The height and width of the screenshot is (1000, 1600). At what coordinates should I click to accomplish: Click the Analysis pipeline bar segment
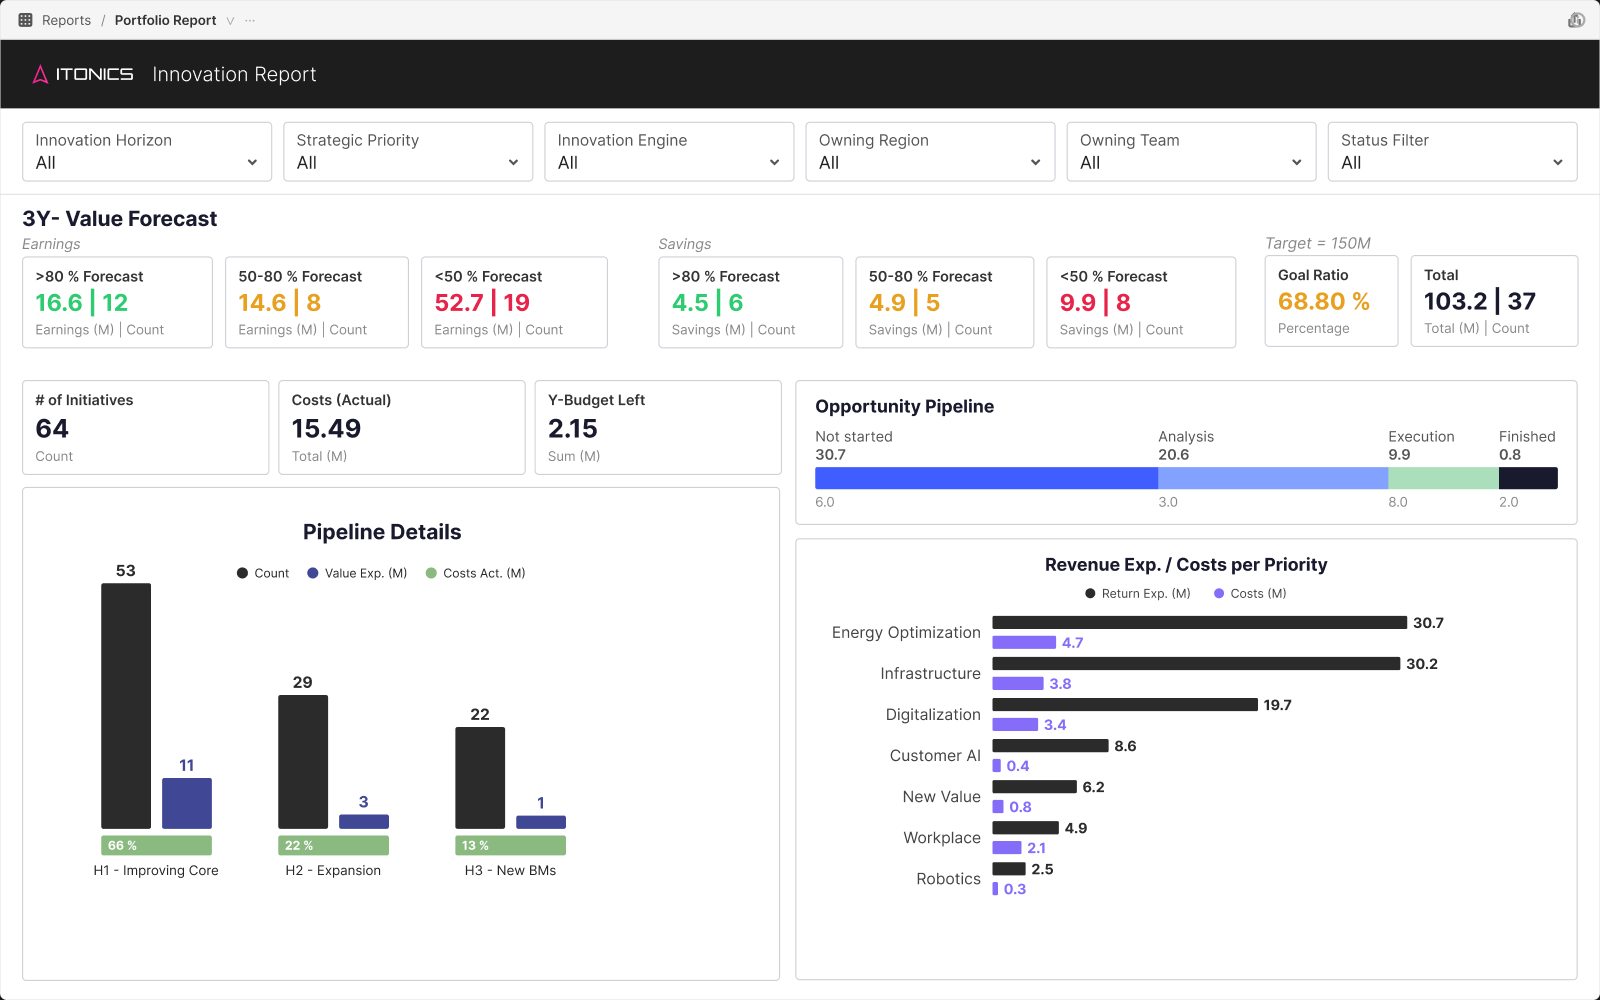coord(1273,478)
